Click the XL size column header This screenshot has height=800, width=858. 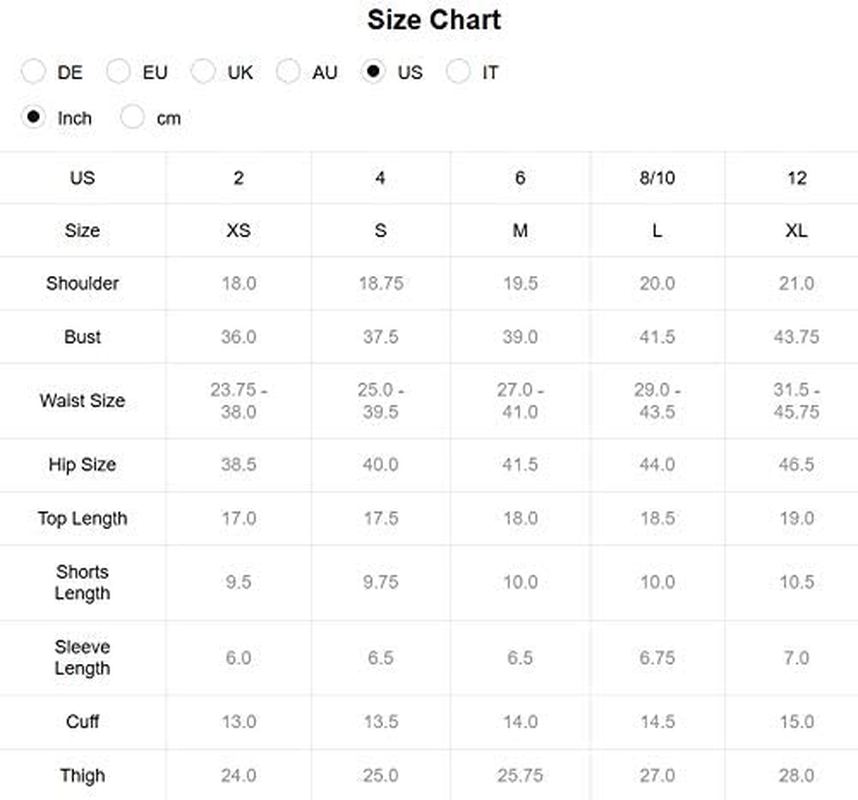click(796, 230)
